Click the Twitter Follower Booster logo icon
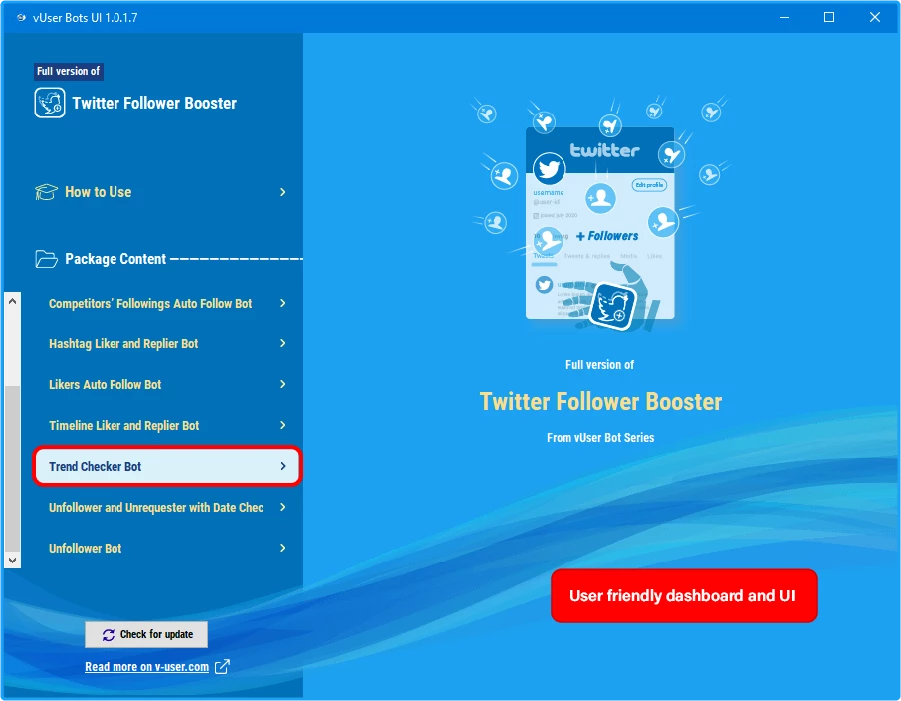The width and height of the screenshot is (901, 701). 49,103
